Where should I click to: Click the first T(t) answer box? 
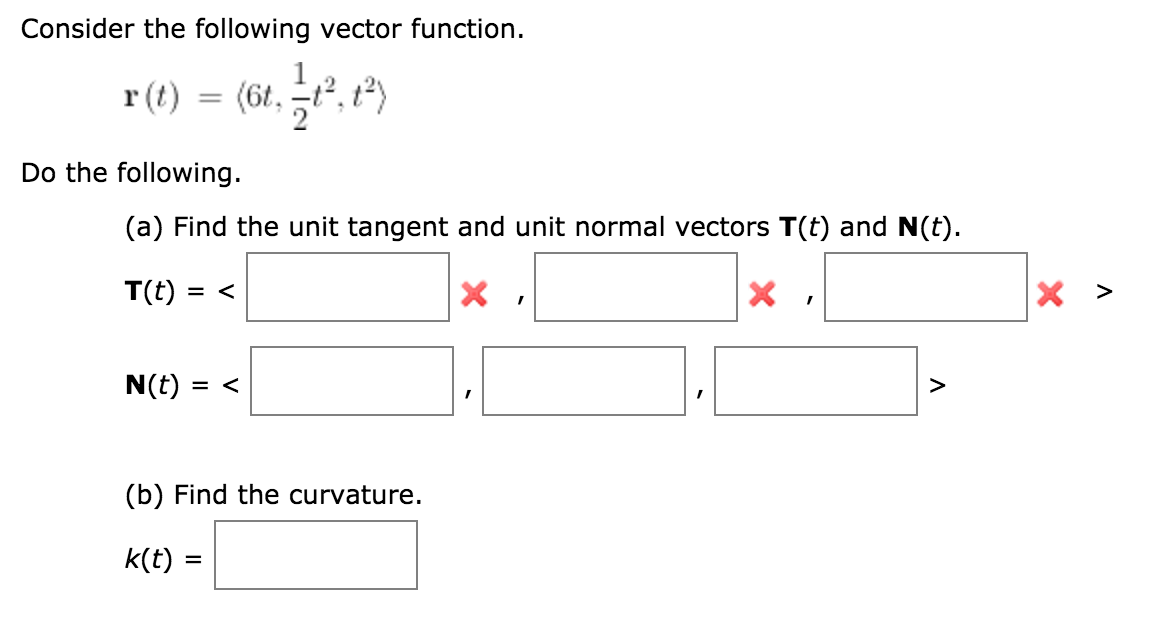coord(349,287)
